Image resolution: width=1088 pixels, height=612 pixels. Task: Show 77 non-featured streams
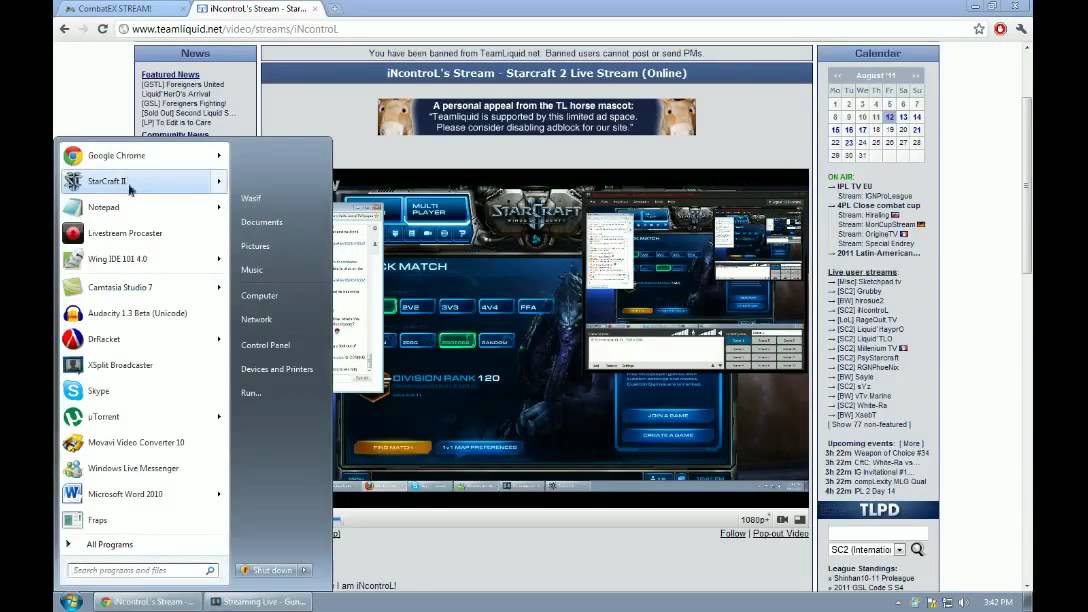pyautogui.click(x=869, y=425)
